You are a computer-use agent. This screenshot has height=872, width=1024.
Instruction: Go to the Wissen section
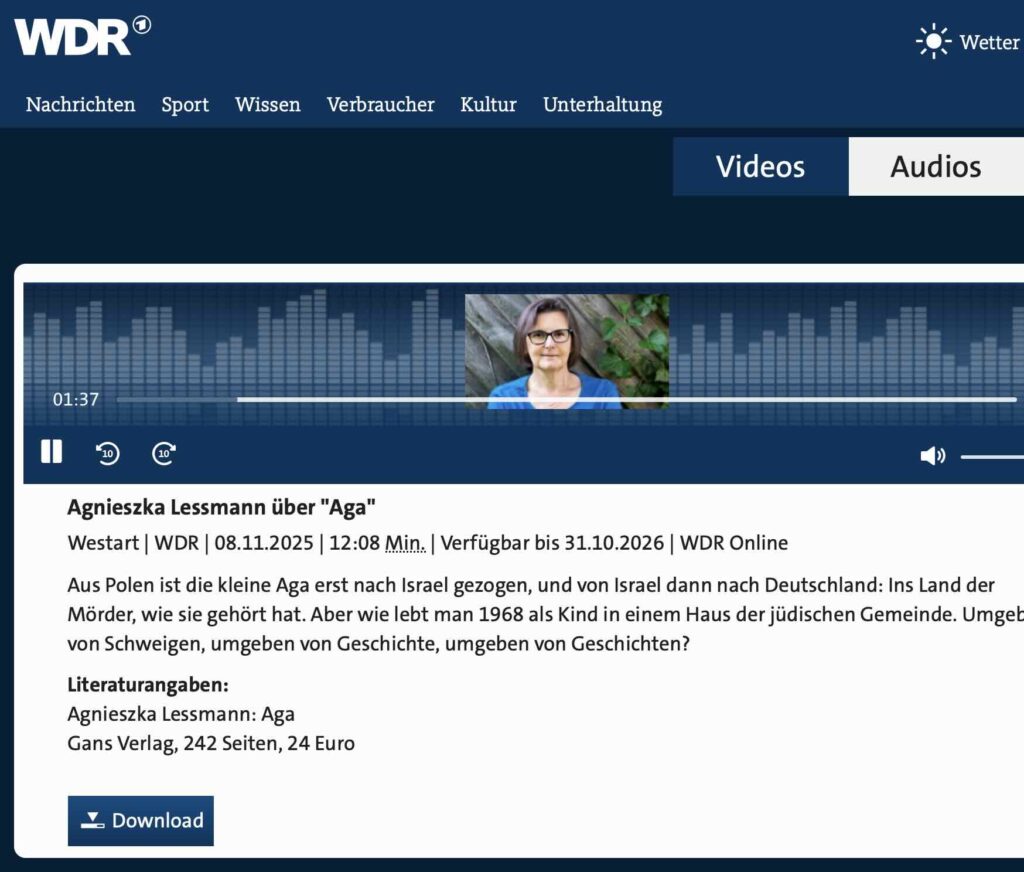(x=267, y=105)
